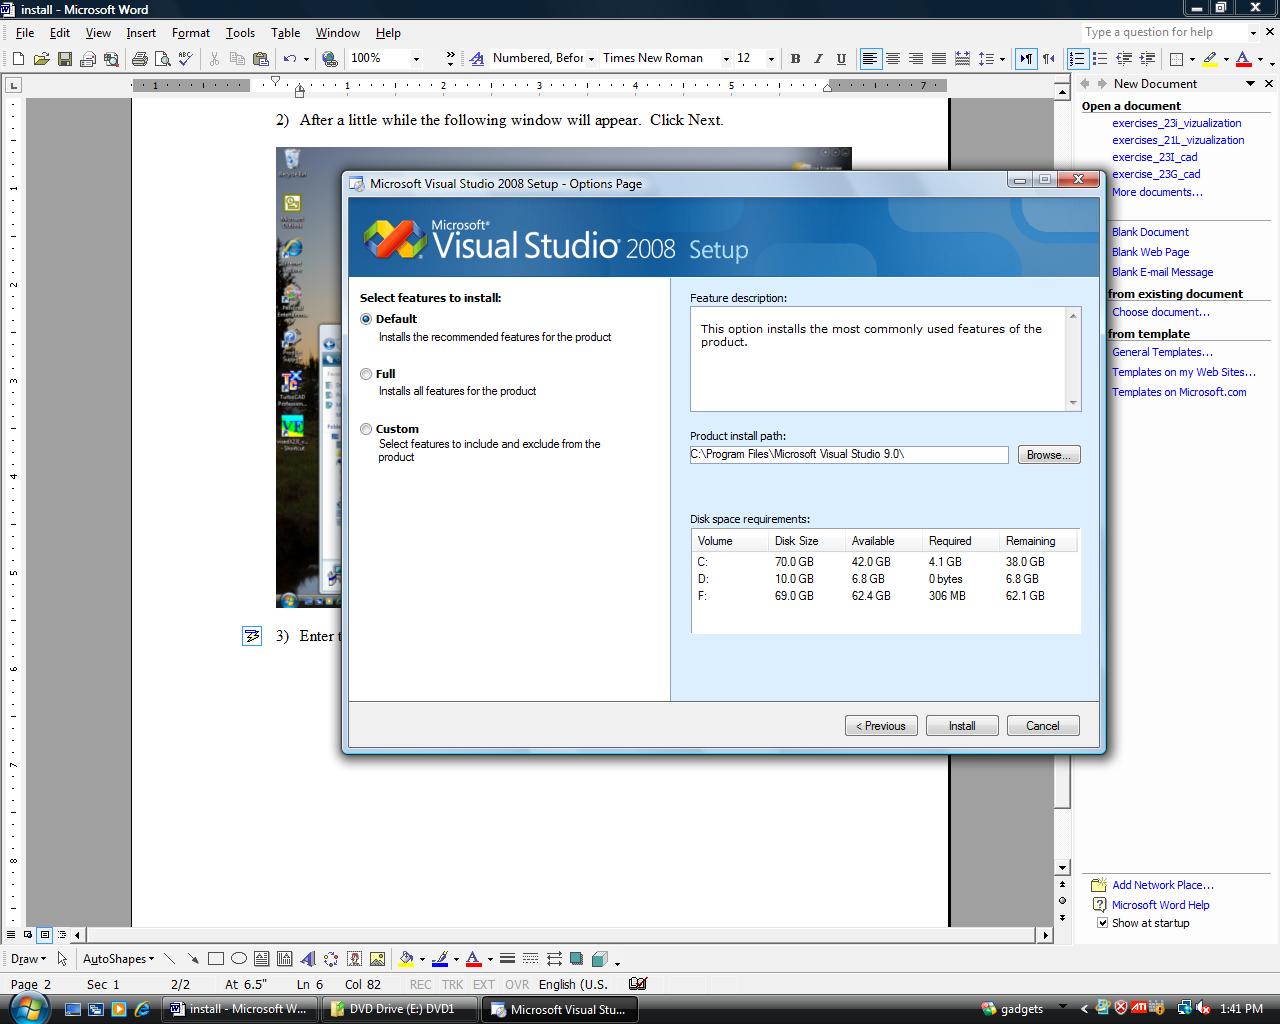
Task: Open the Format menu
Action: tap(191, 33)
